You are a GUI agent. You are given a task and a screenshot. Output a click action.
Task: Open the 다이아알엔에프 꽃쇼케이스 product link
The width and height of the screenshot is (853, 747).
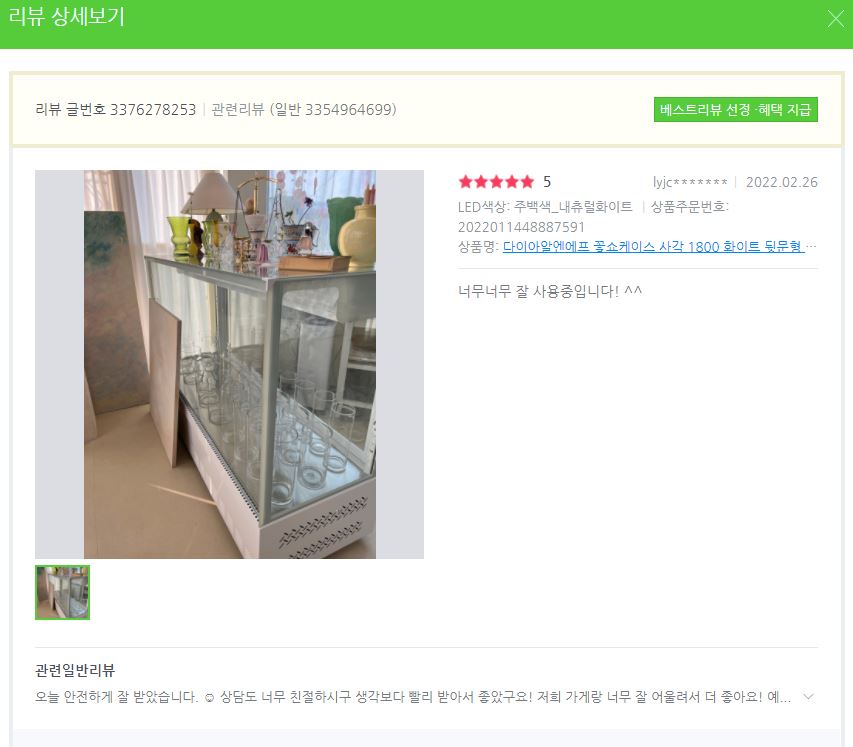point(653,246)
